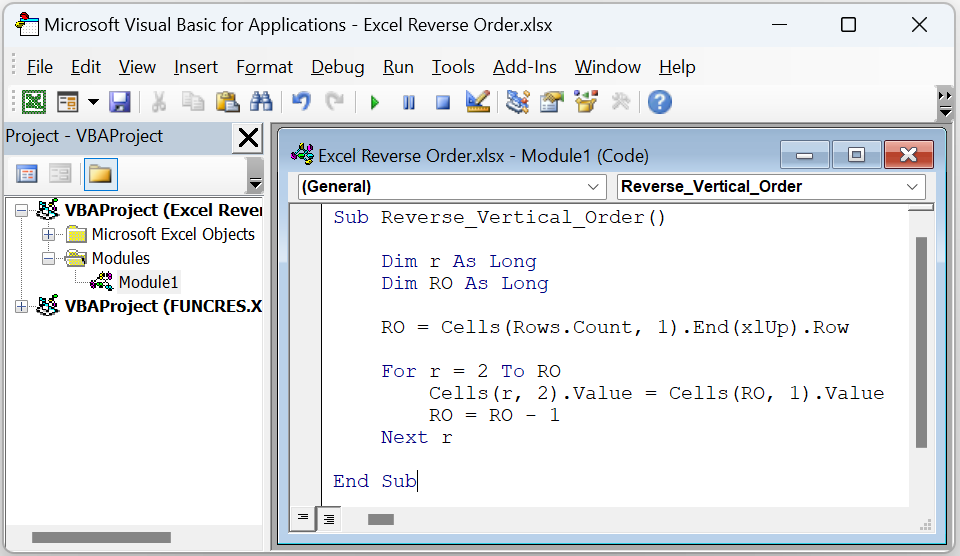The image size is (960, 556).
Task: Click the Copy toolbar icon
Action: [x=193, y=102]
